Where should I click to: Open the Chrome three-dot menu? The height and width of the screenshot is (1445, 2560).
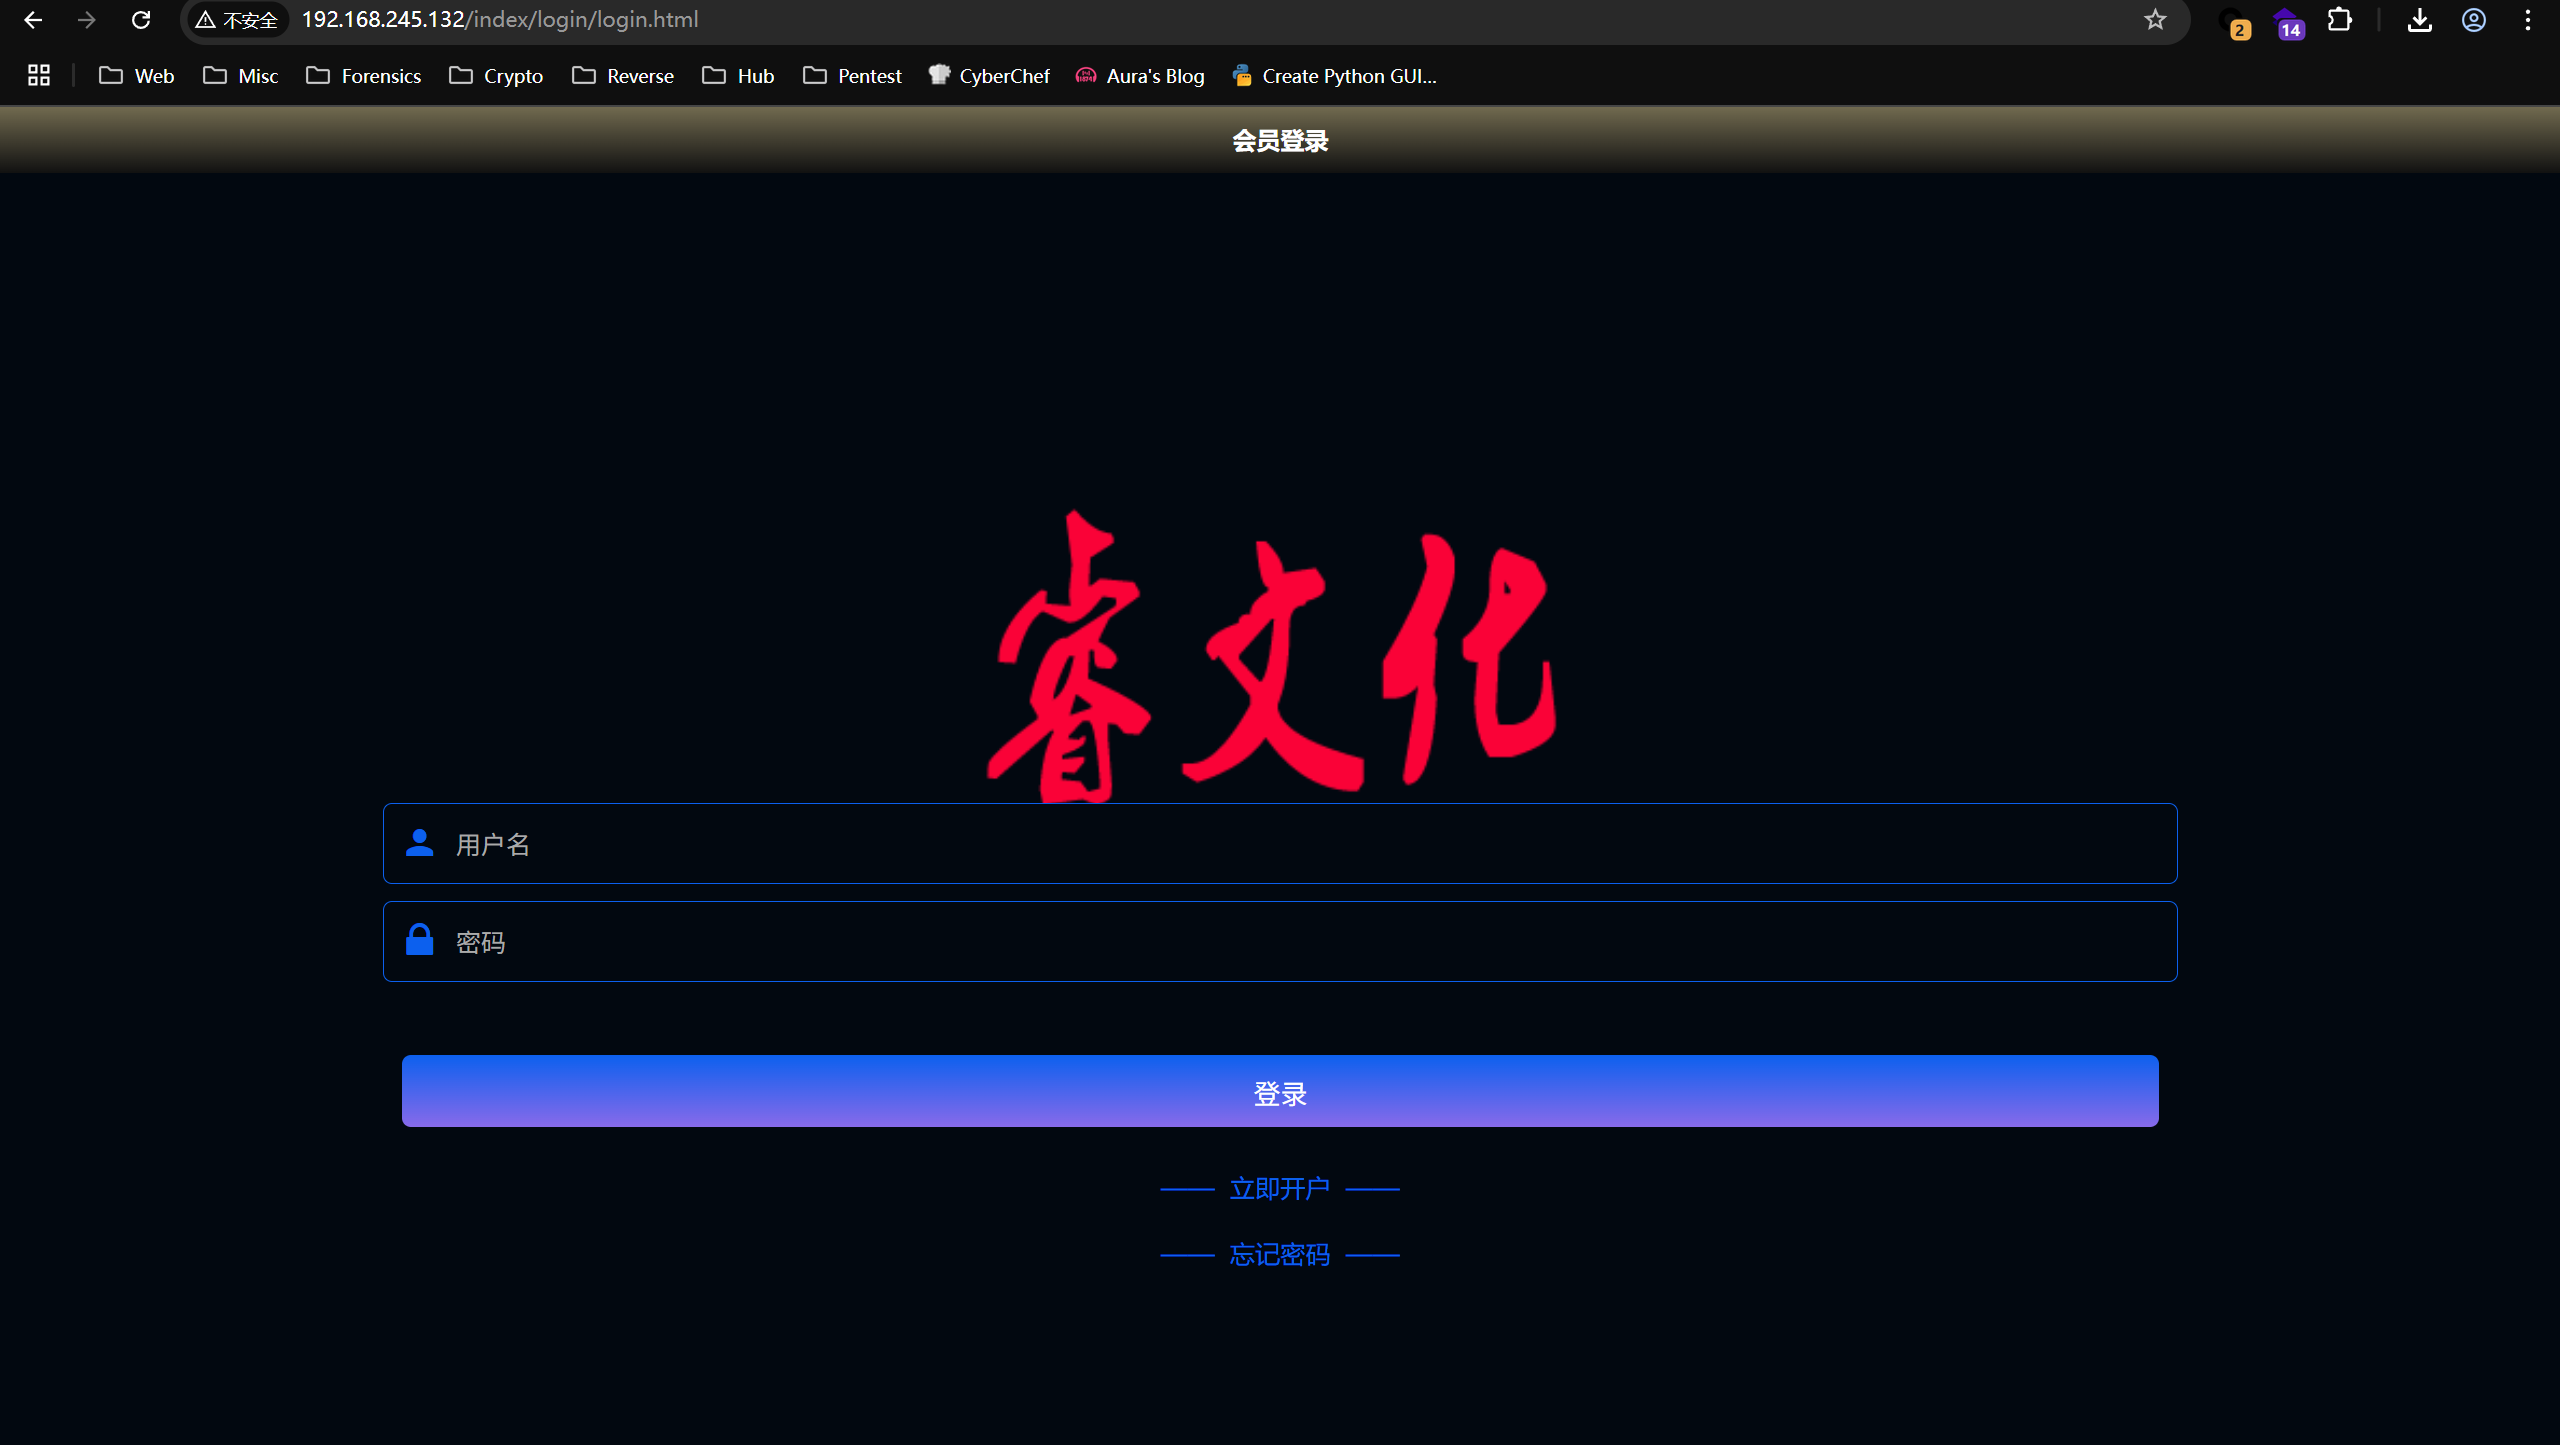click(x=2528, y=20)
